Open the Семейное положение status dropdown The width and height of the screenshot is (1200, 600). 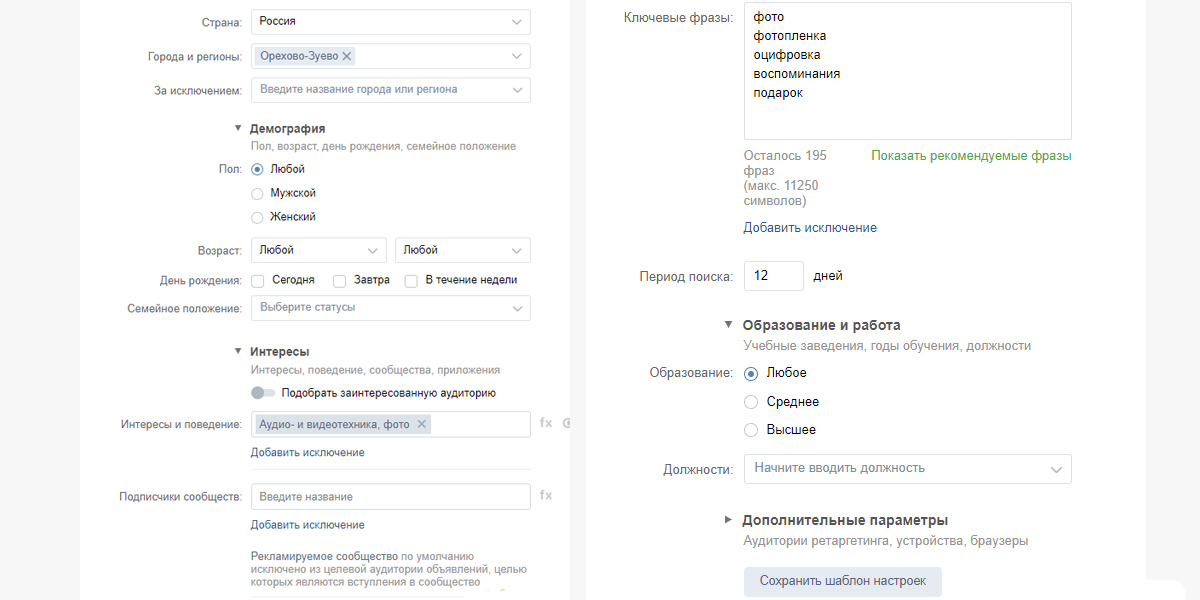(391, 308)
